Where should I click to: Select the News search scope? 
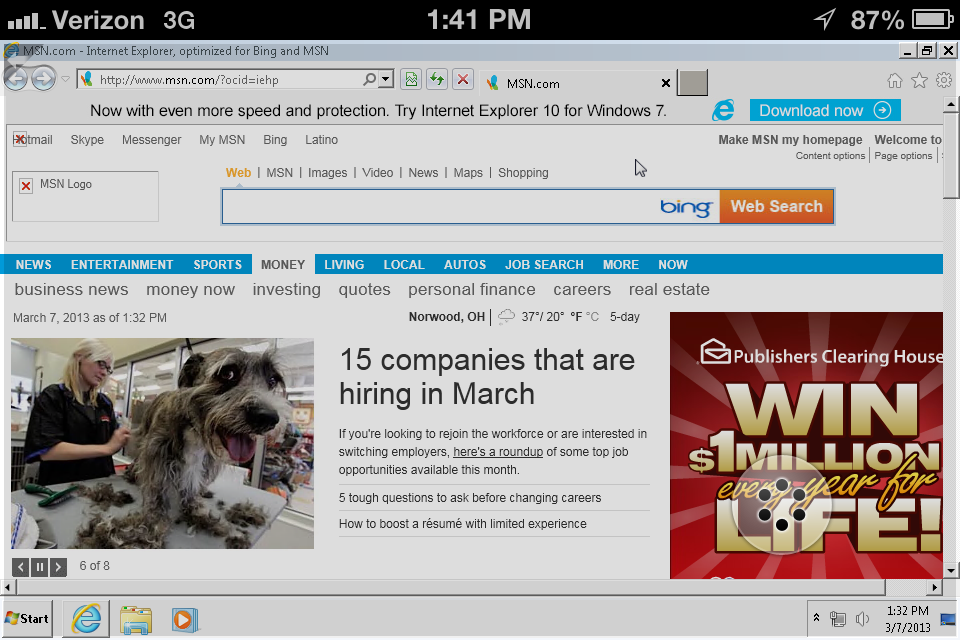tap(423, 173)
